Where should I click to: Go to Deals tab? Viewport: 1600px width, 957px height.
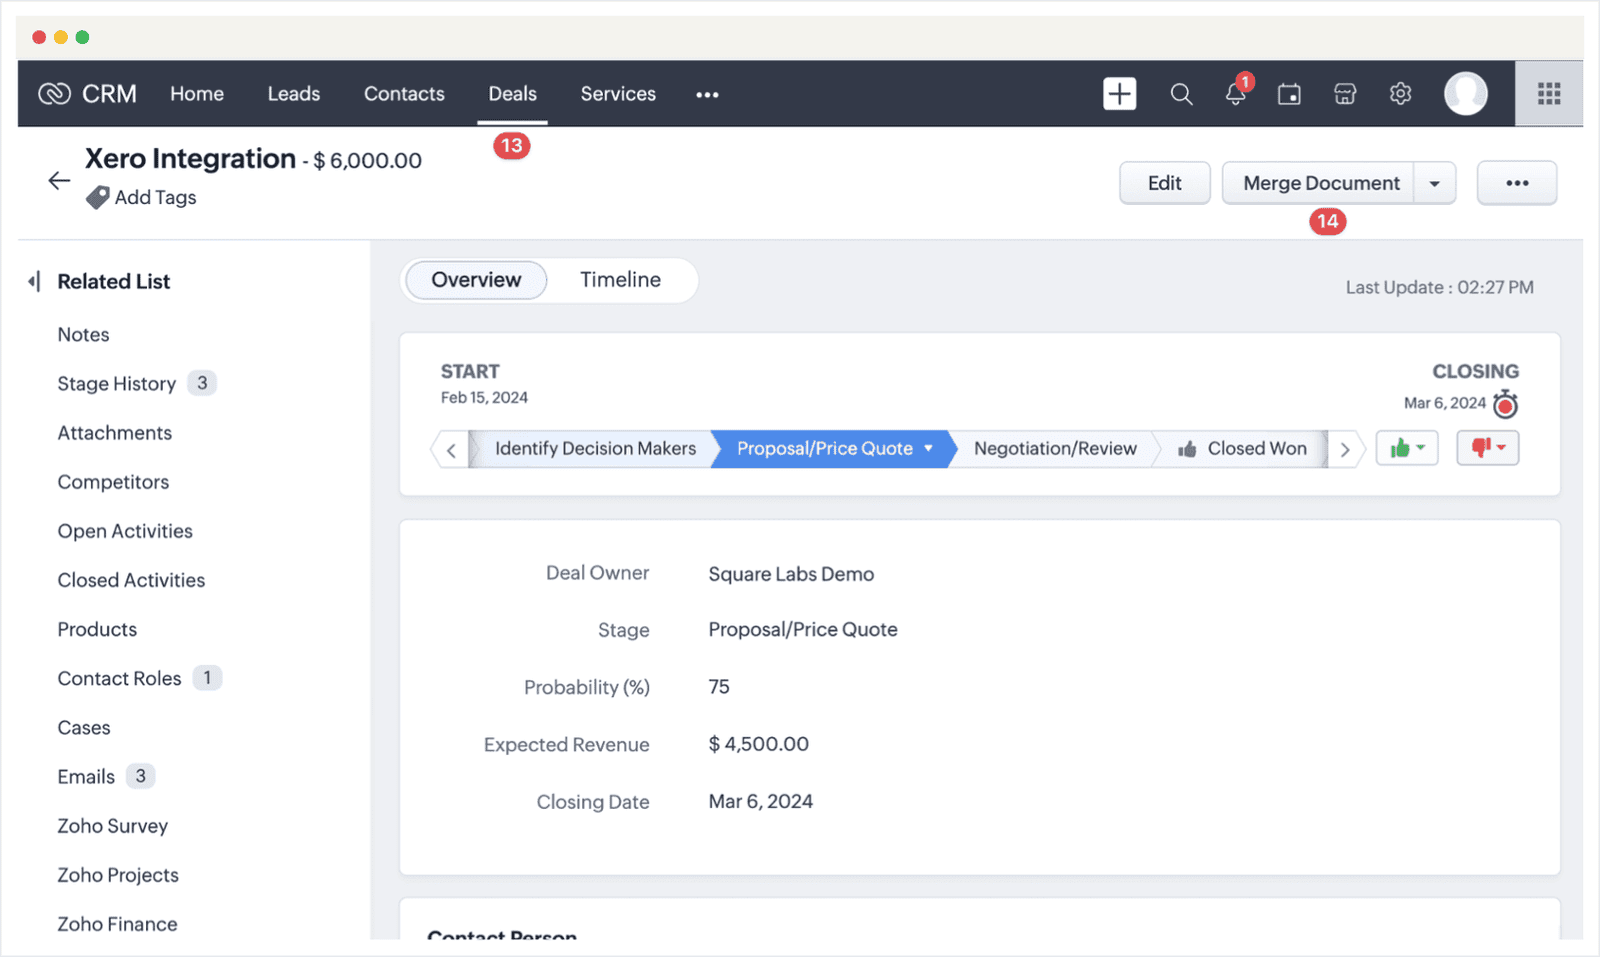(512, 94)
